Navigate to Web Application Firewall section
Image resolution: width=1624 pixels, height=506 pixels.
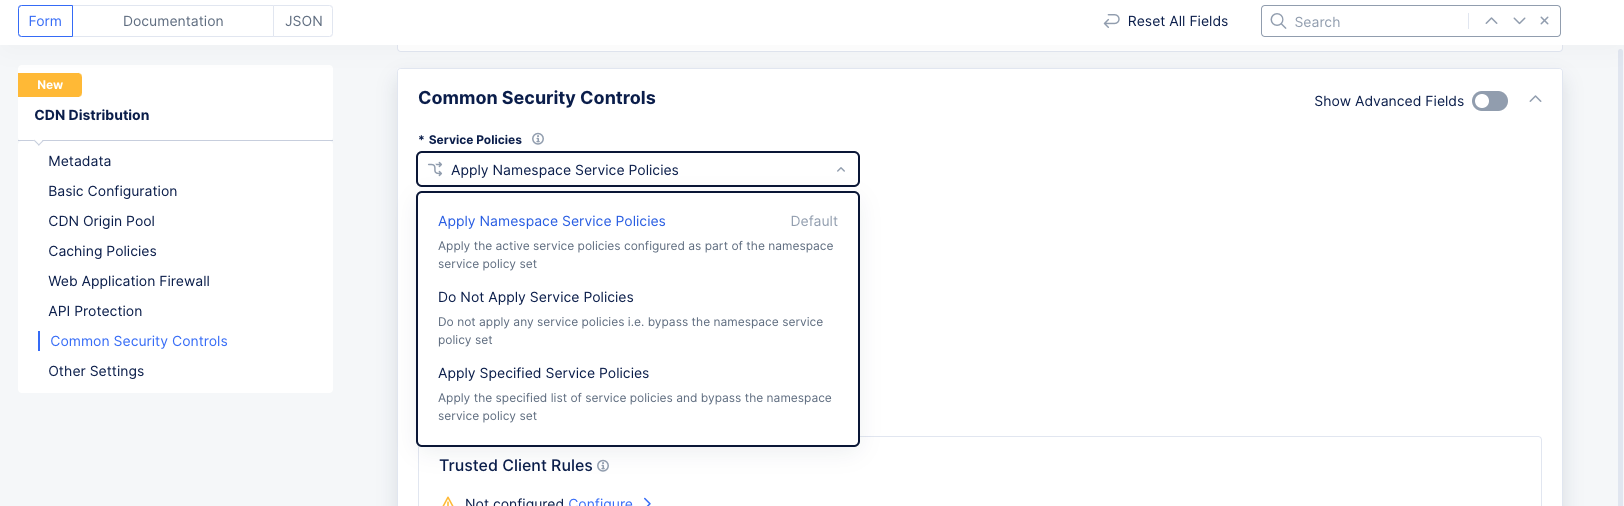pyautogui.click(x=129, y=281)
